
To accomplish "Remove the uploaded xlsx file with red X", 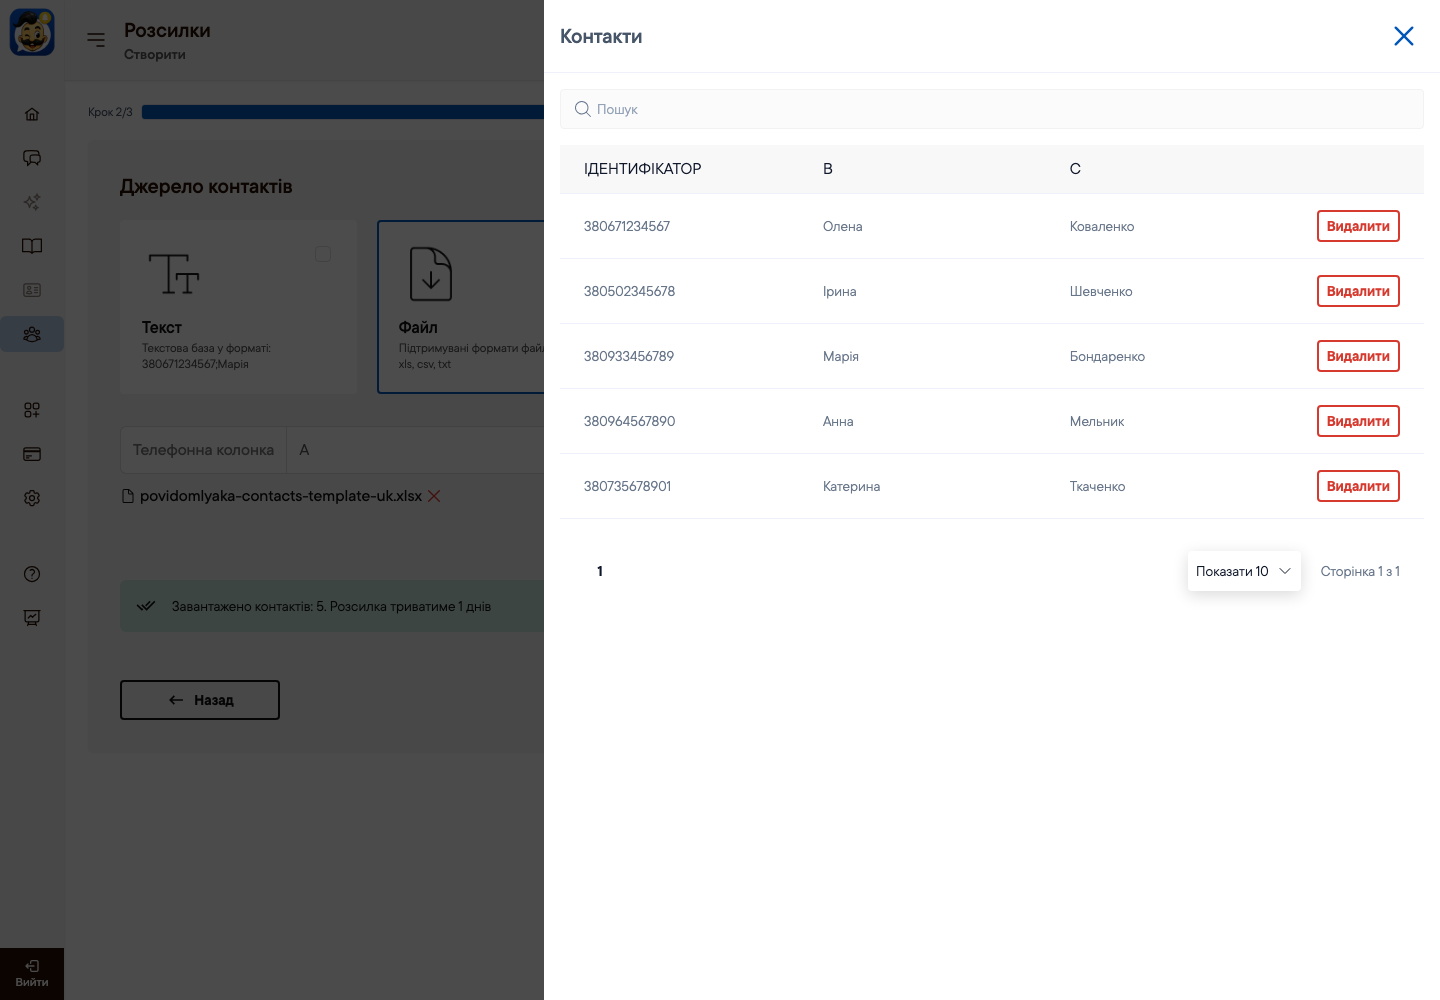I will (434, 496).
